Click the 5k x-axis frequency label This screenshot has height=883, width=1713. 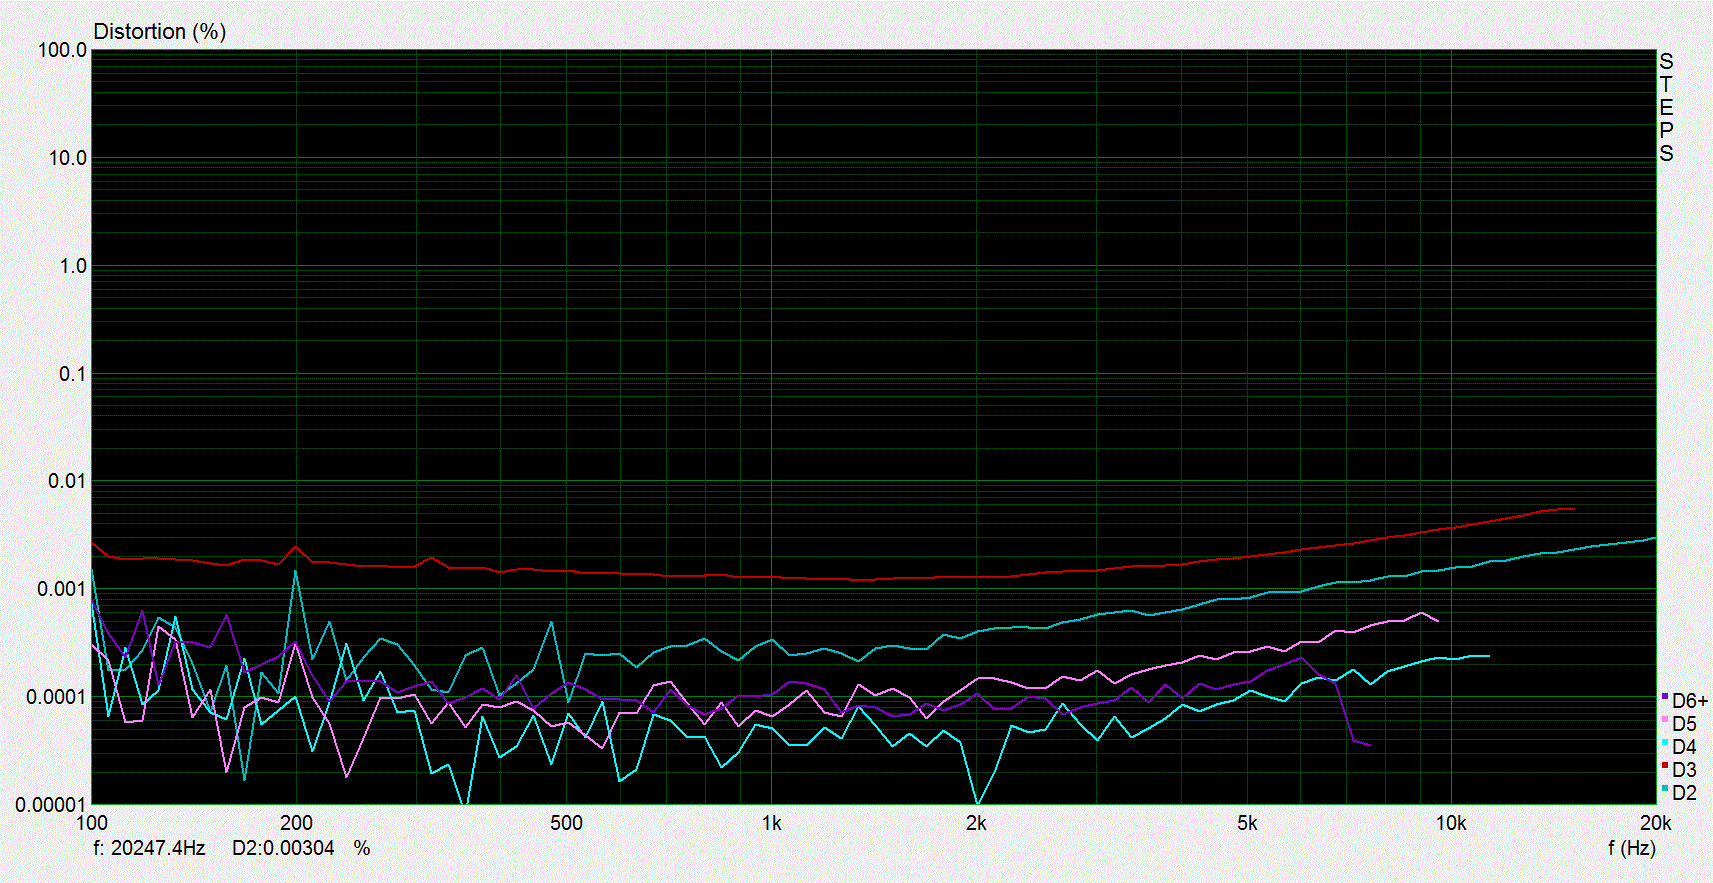point(1247,823)
